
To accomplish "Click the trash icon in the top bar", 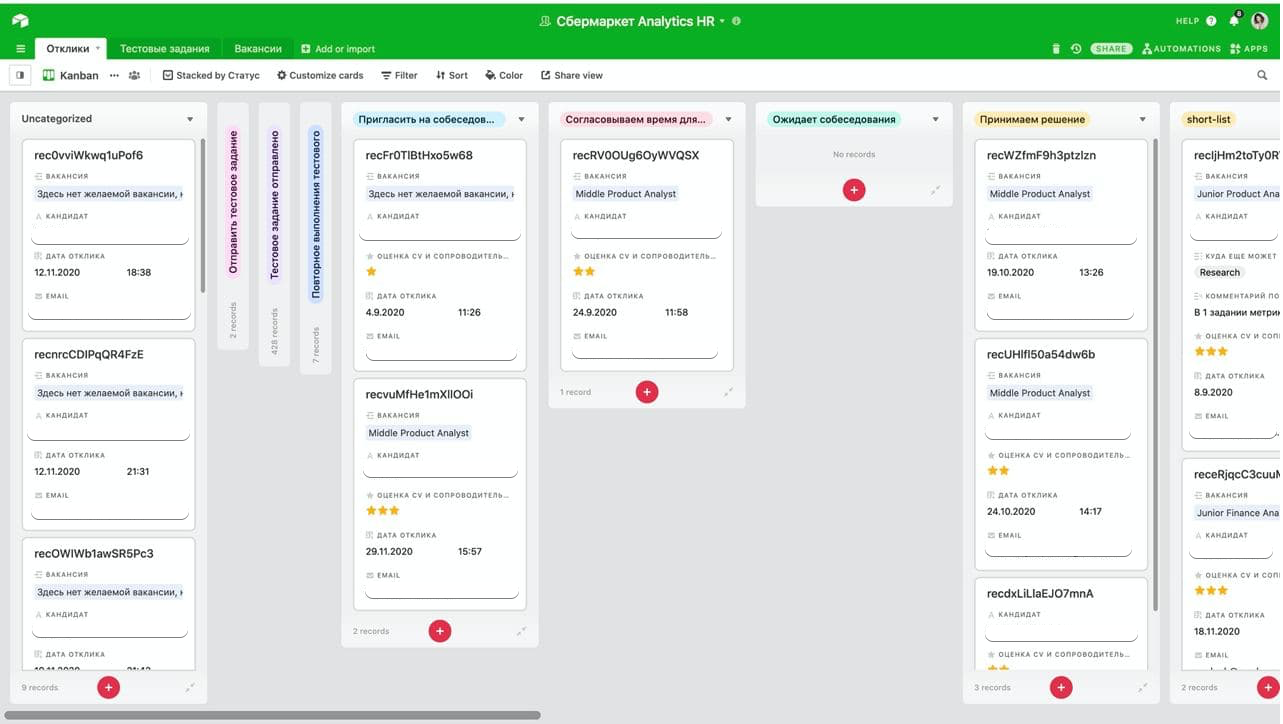I will [1056, 49].
